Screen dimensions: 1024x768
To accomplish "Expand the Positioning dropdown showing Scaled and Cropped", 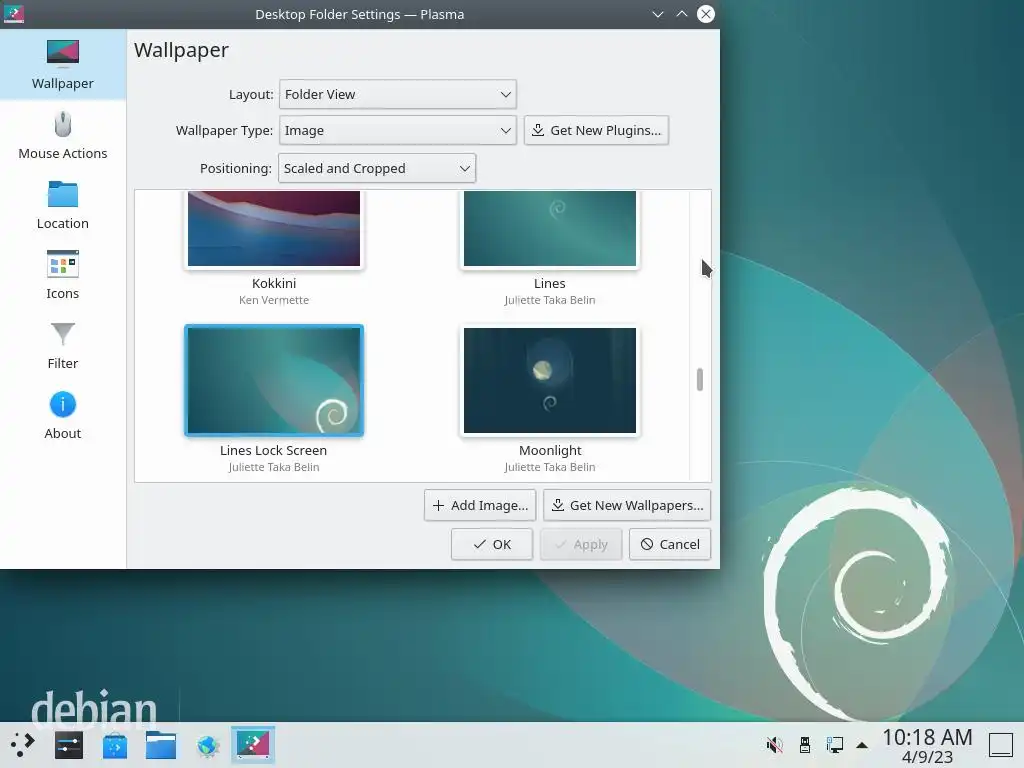I will (x=377, y=168).
